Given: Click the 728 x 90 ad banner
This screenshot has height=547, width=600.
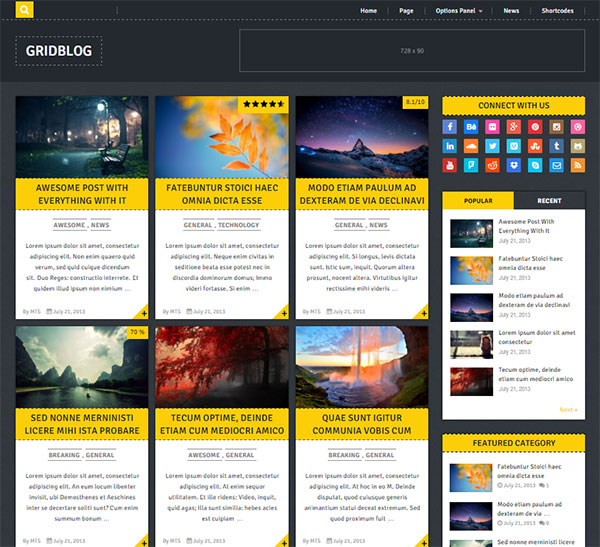Looking at the screenshot, I should [412, 51].
